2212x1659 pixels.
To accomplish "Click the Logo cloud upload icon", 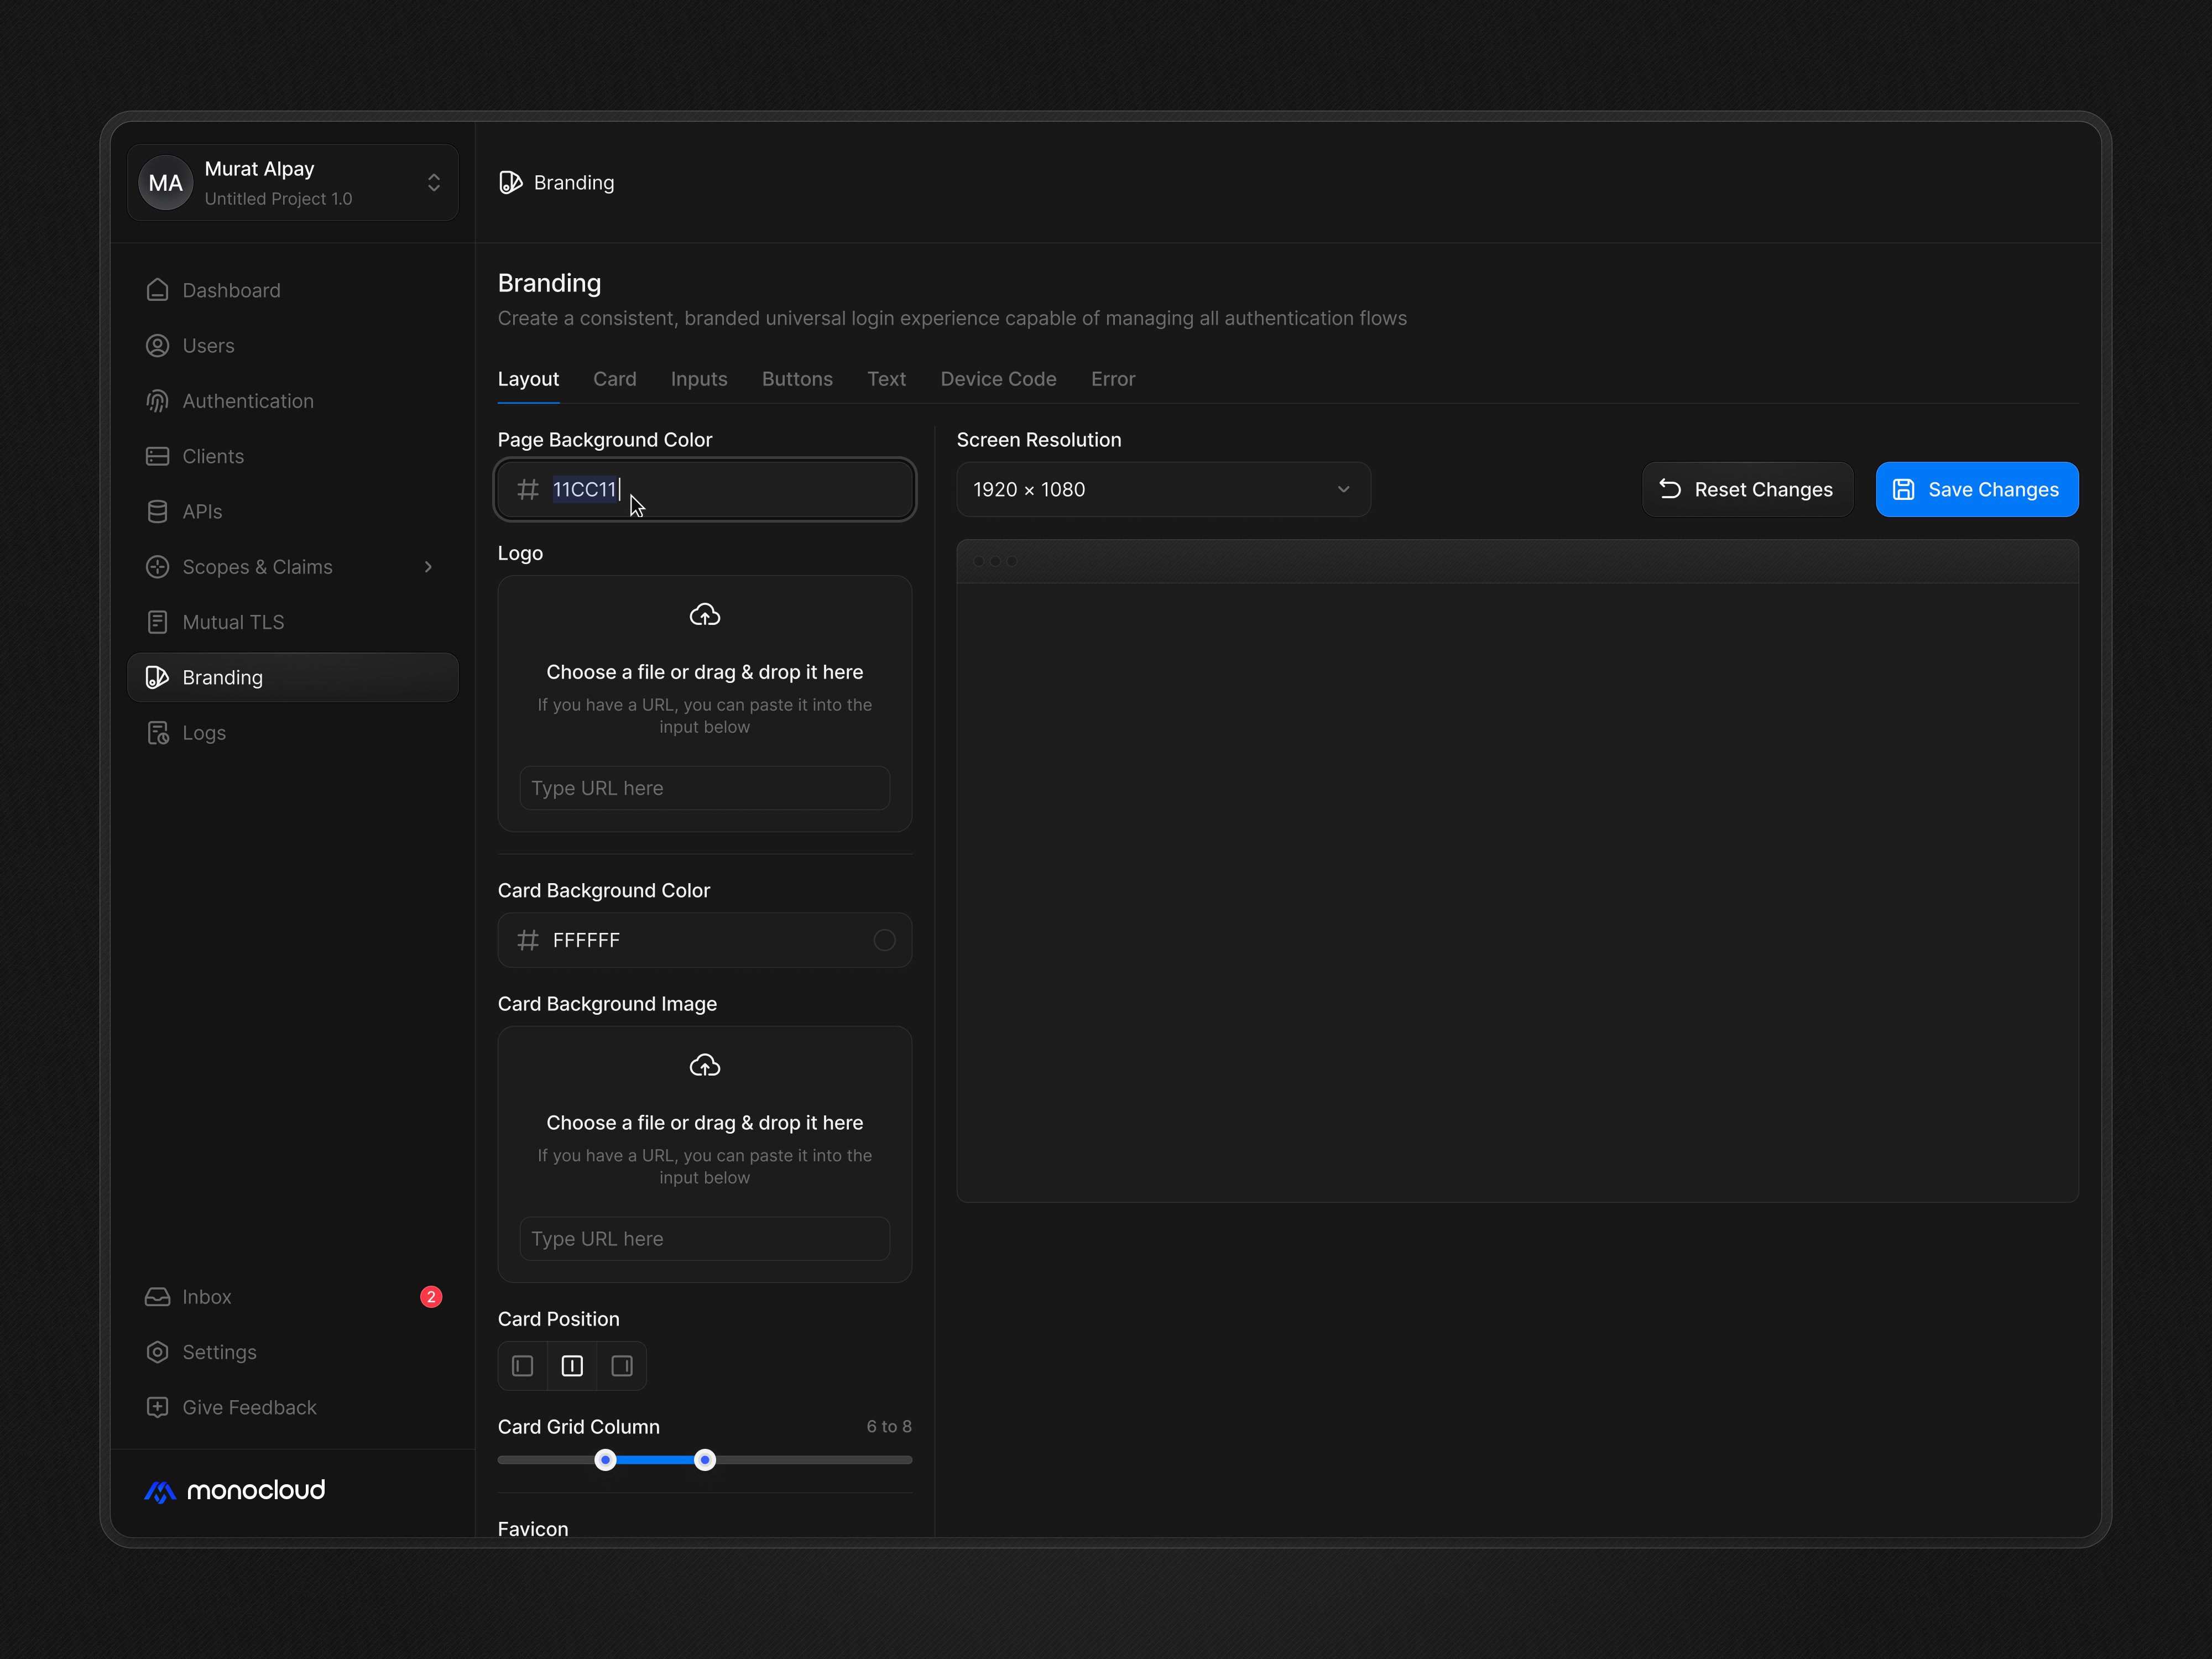I will tap(705, 615).
